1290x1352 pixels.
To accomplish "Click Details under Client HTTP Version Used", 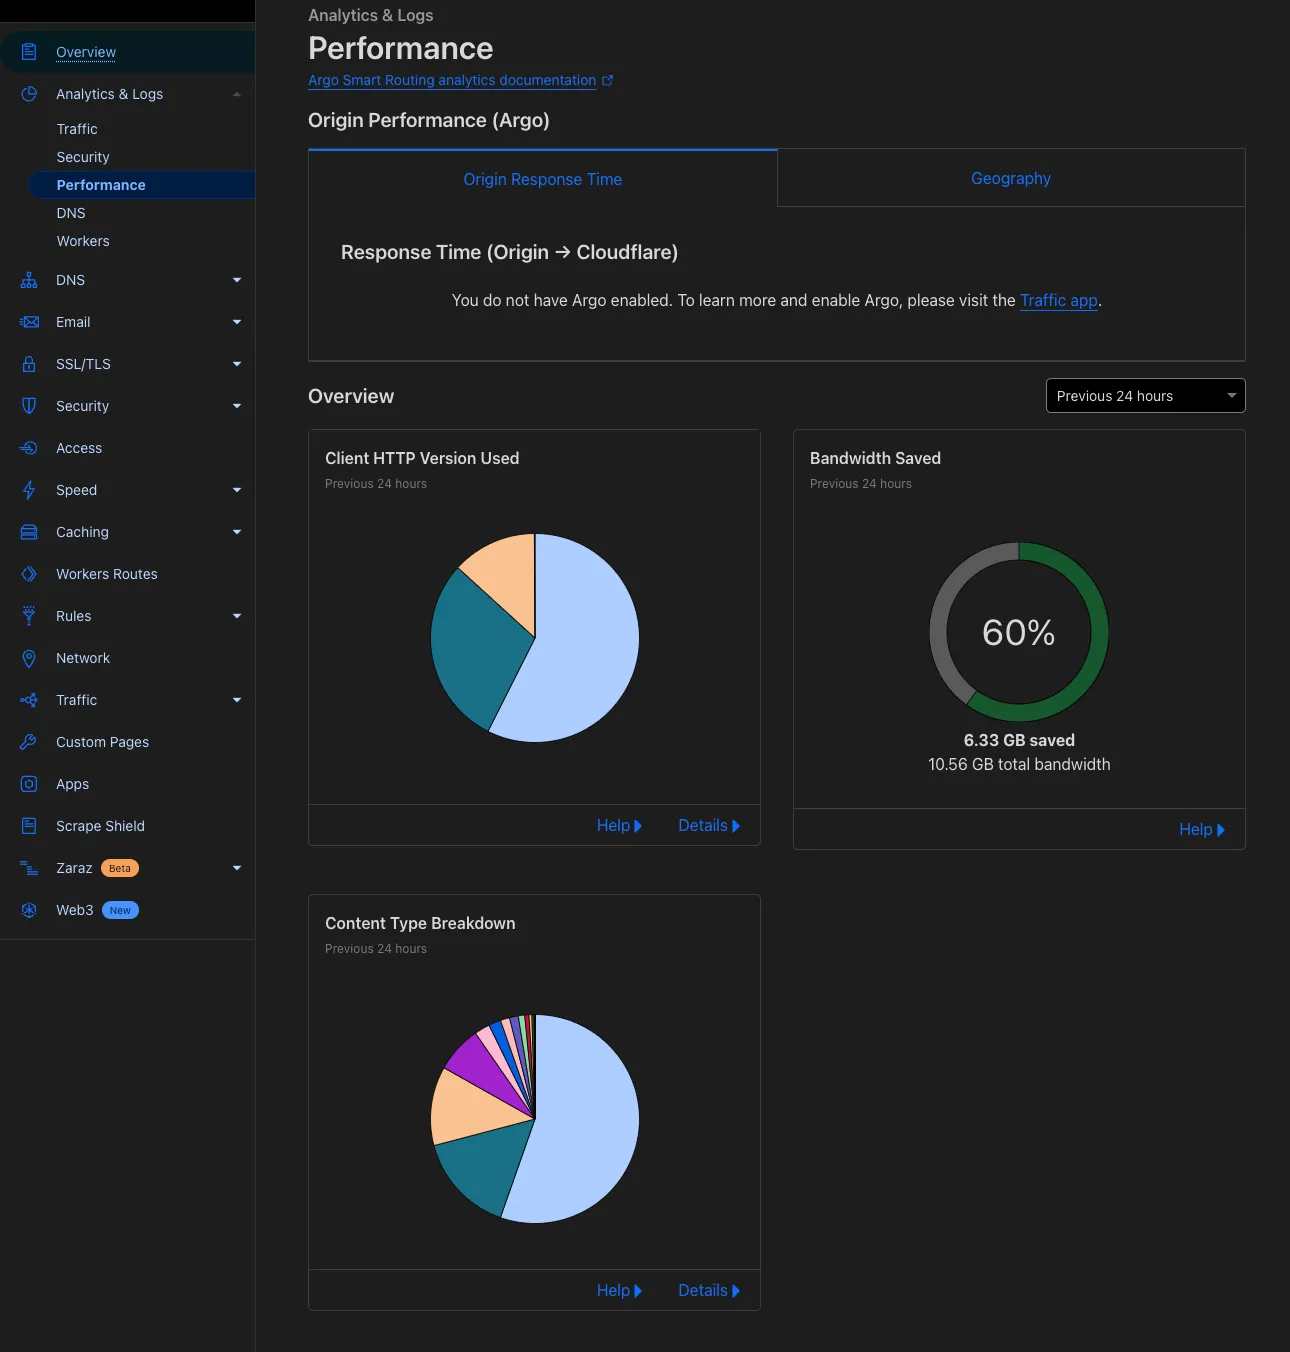I will (708, 825).
